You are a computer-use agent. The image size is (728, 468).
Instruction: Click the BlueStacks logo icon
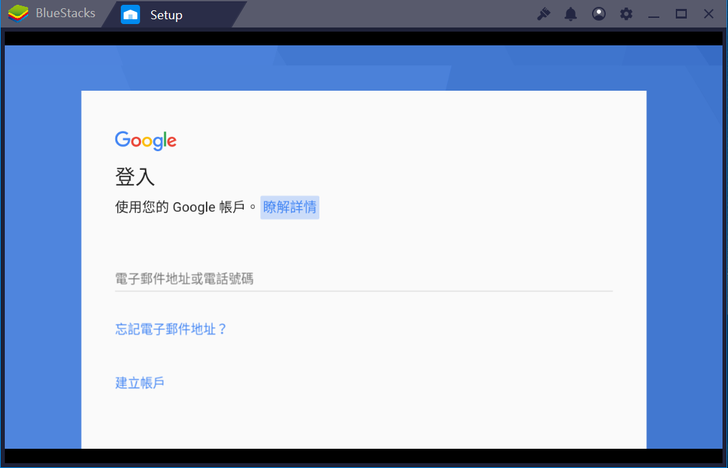click(18, 13)
